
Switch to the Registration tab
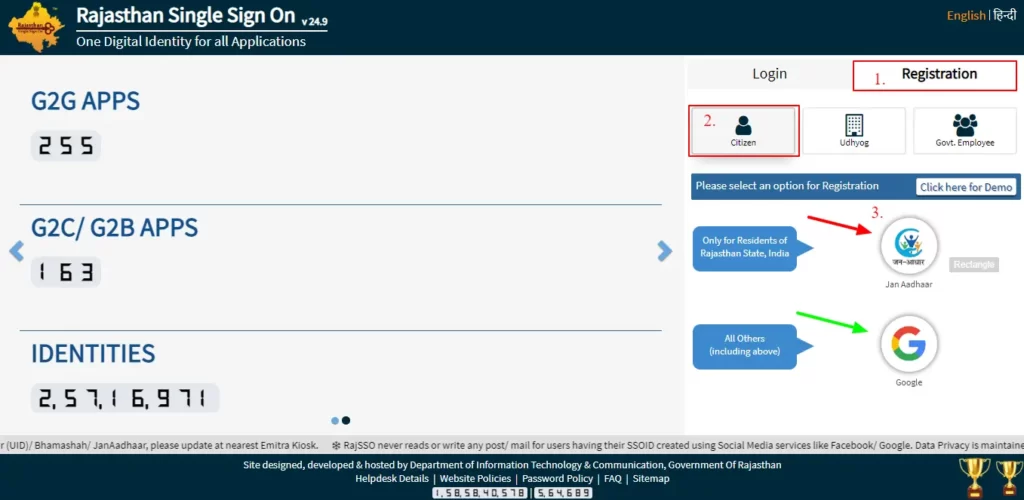935,75
